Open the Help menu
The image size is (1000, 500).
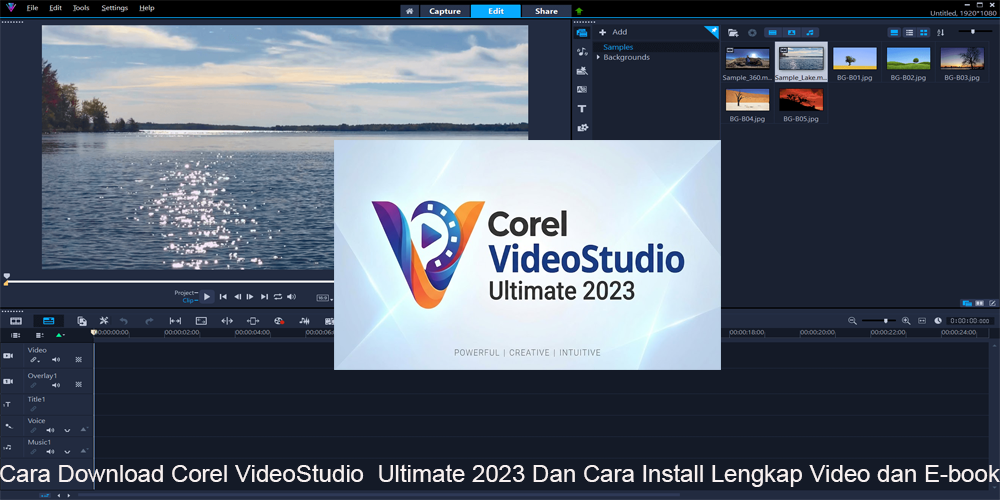[147, 8]
